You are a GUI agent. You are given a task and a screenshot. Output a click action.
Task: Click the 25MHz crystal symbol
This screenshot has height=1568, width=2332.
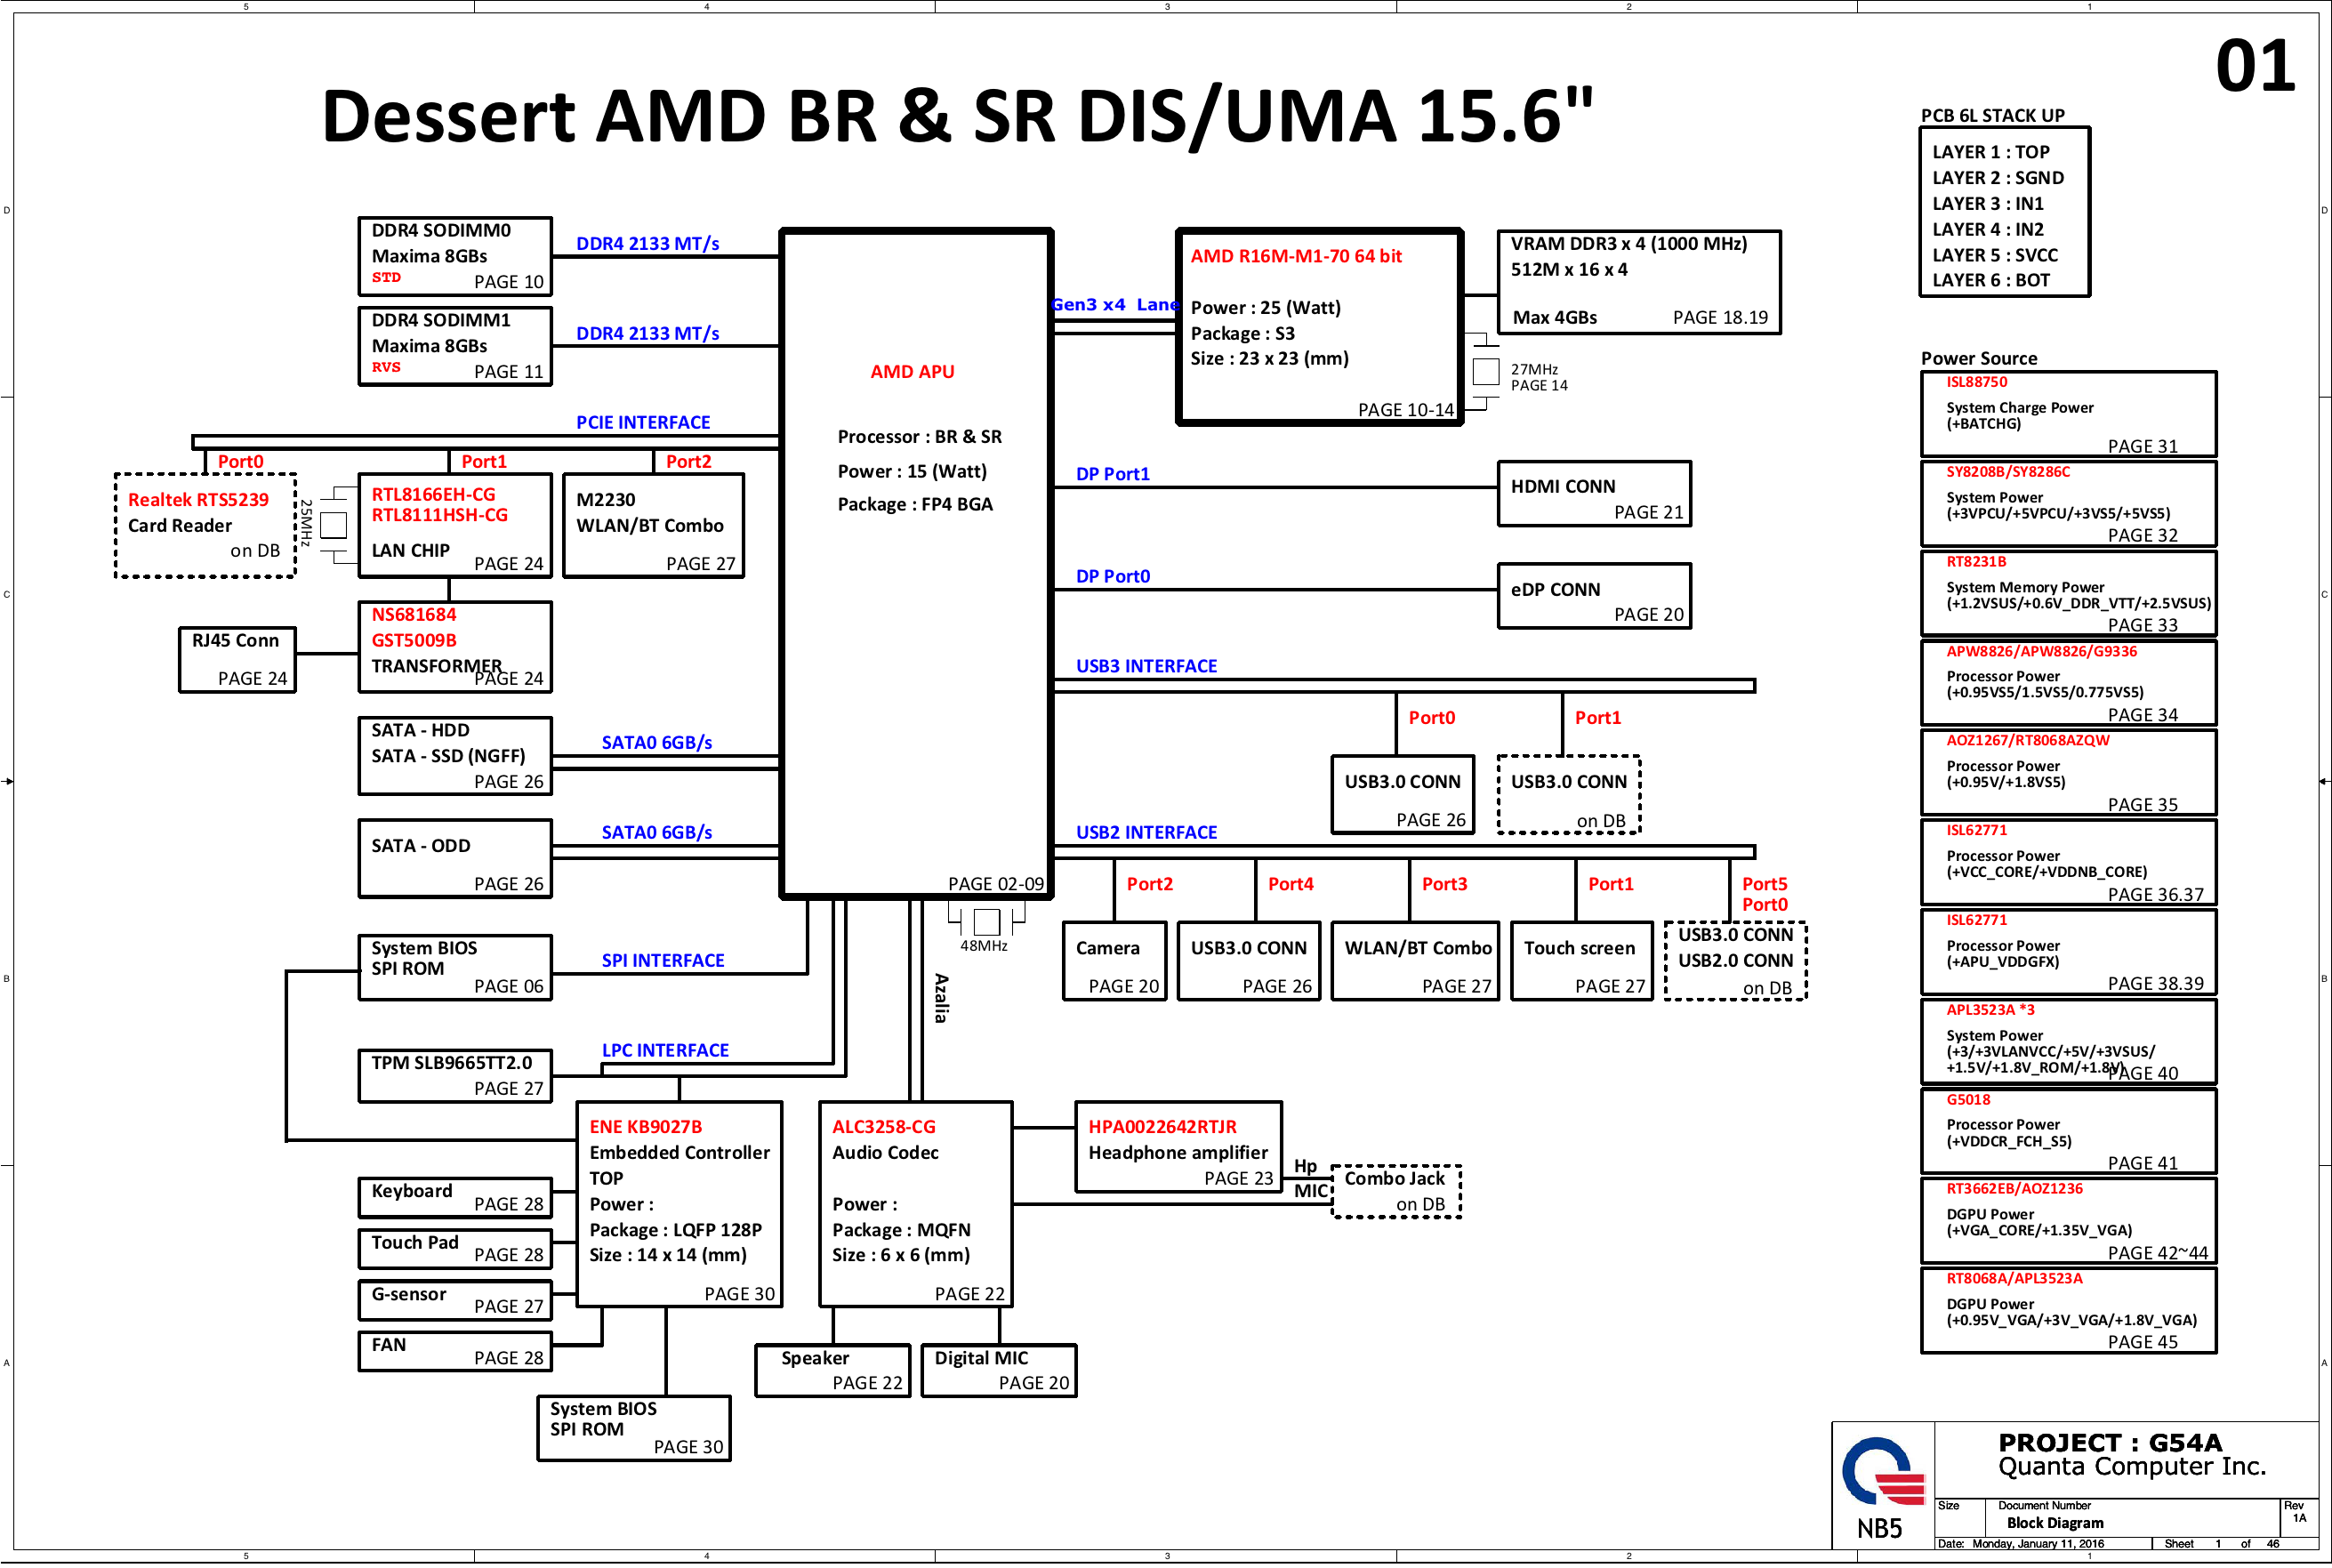click(x=333, y=525)
